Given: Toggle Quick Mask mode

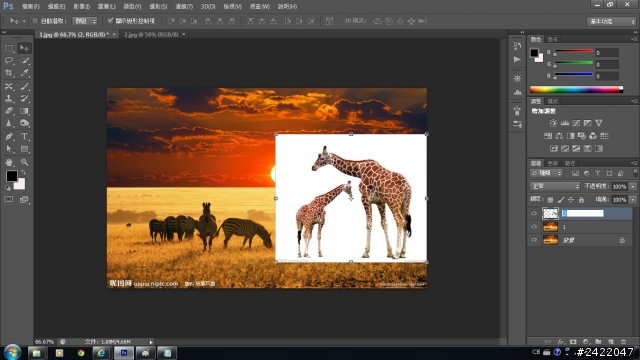Looking at the screenshot, I should click(9, 199).
